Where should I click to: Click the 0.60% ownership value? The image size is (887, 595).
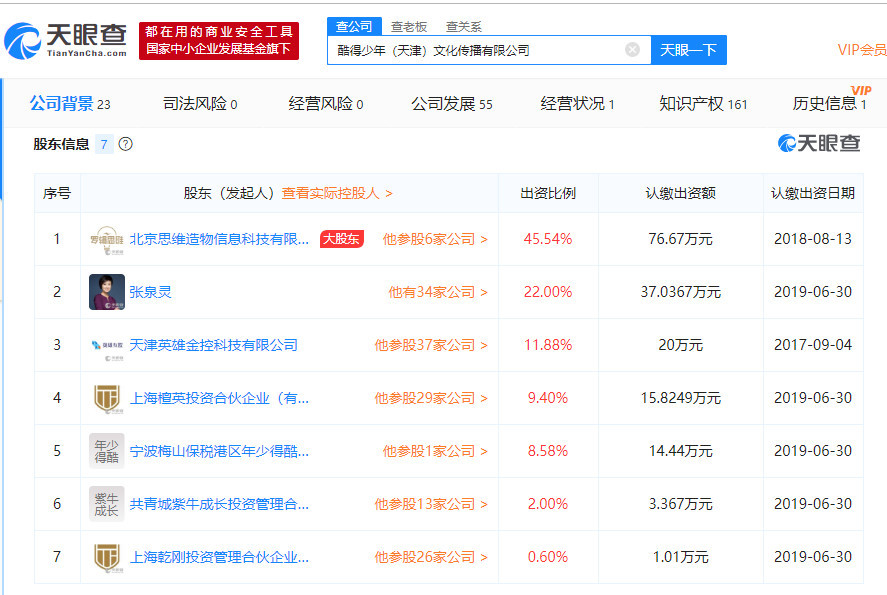click(x=548, y=557)
